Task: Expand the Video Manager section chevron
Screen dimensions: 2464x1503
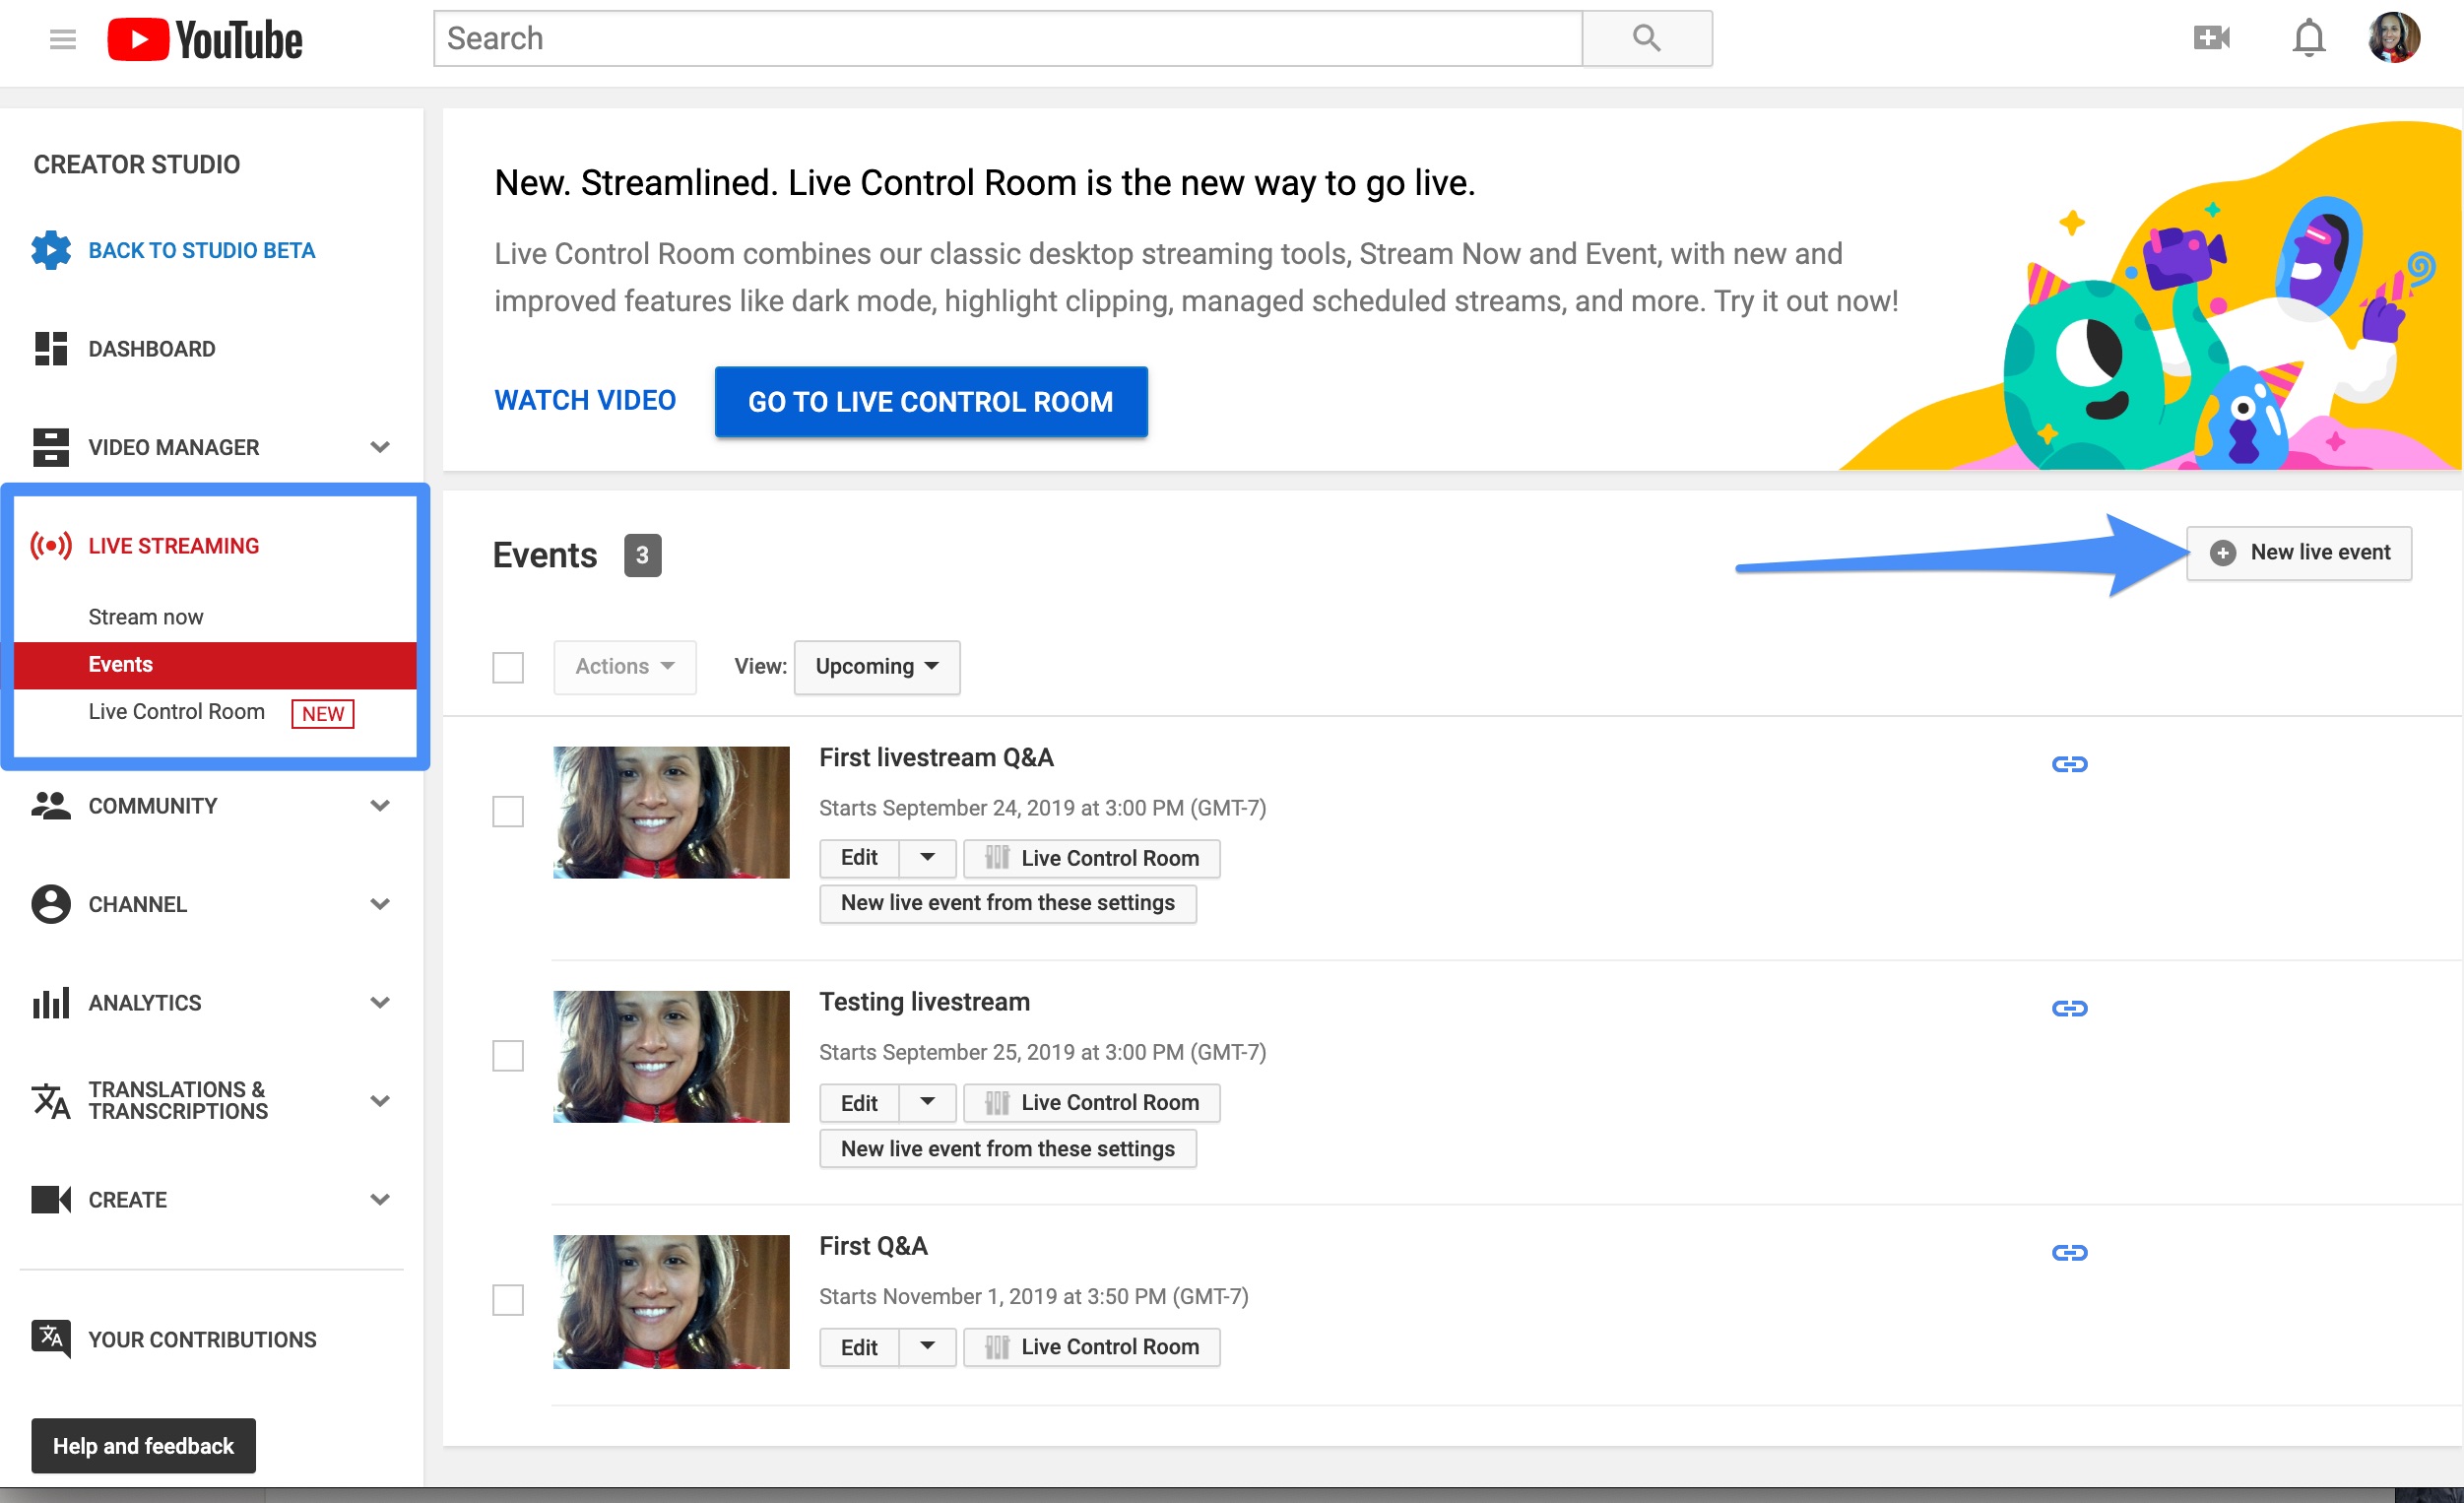Action: click(380, 447)
